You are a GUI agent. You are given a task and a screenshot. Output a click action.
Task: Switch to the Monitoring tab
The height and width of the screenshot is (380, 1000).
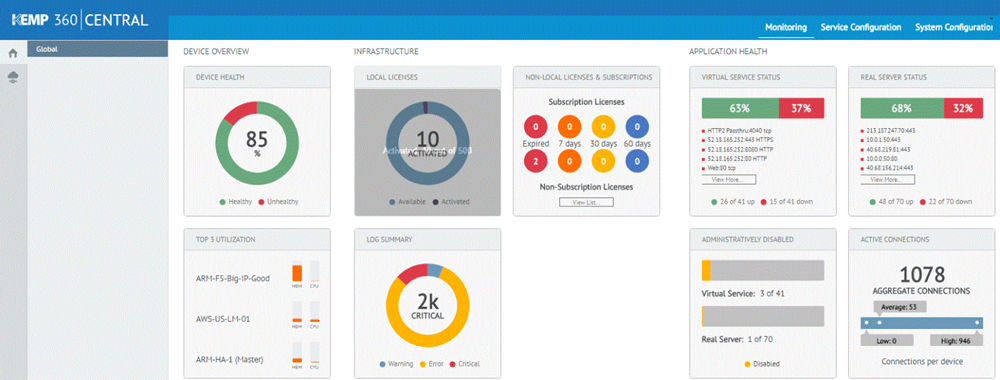pyautogui.click(x=786, y=27)
